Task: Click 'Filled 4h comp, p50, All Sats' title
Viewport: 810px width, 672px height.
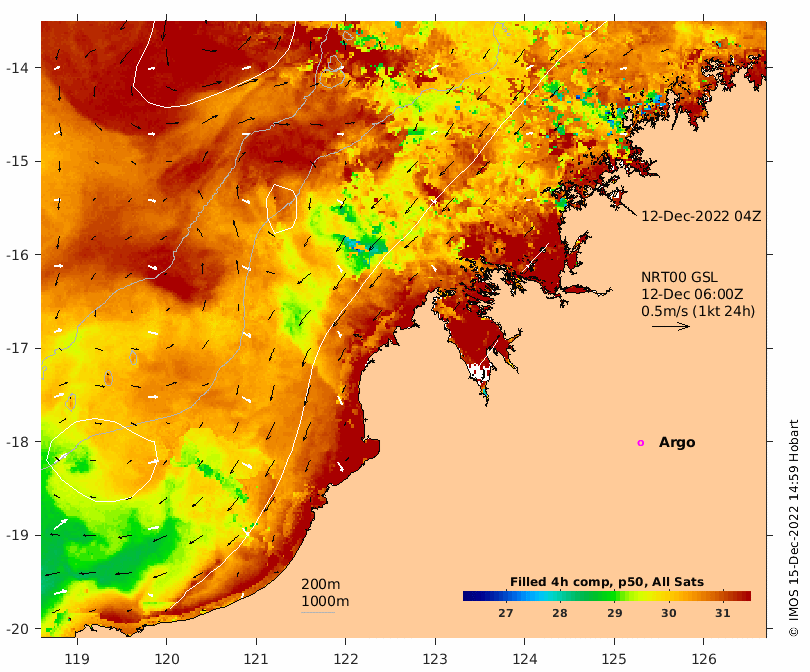Action: (x=607, y=582)
